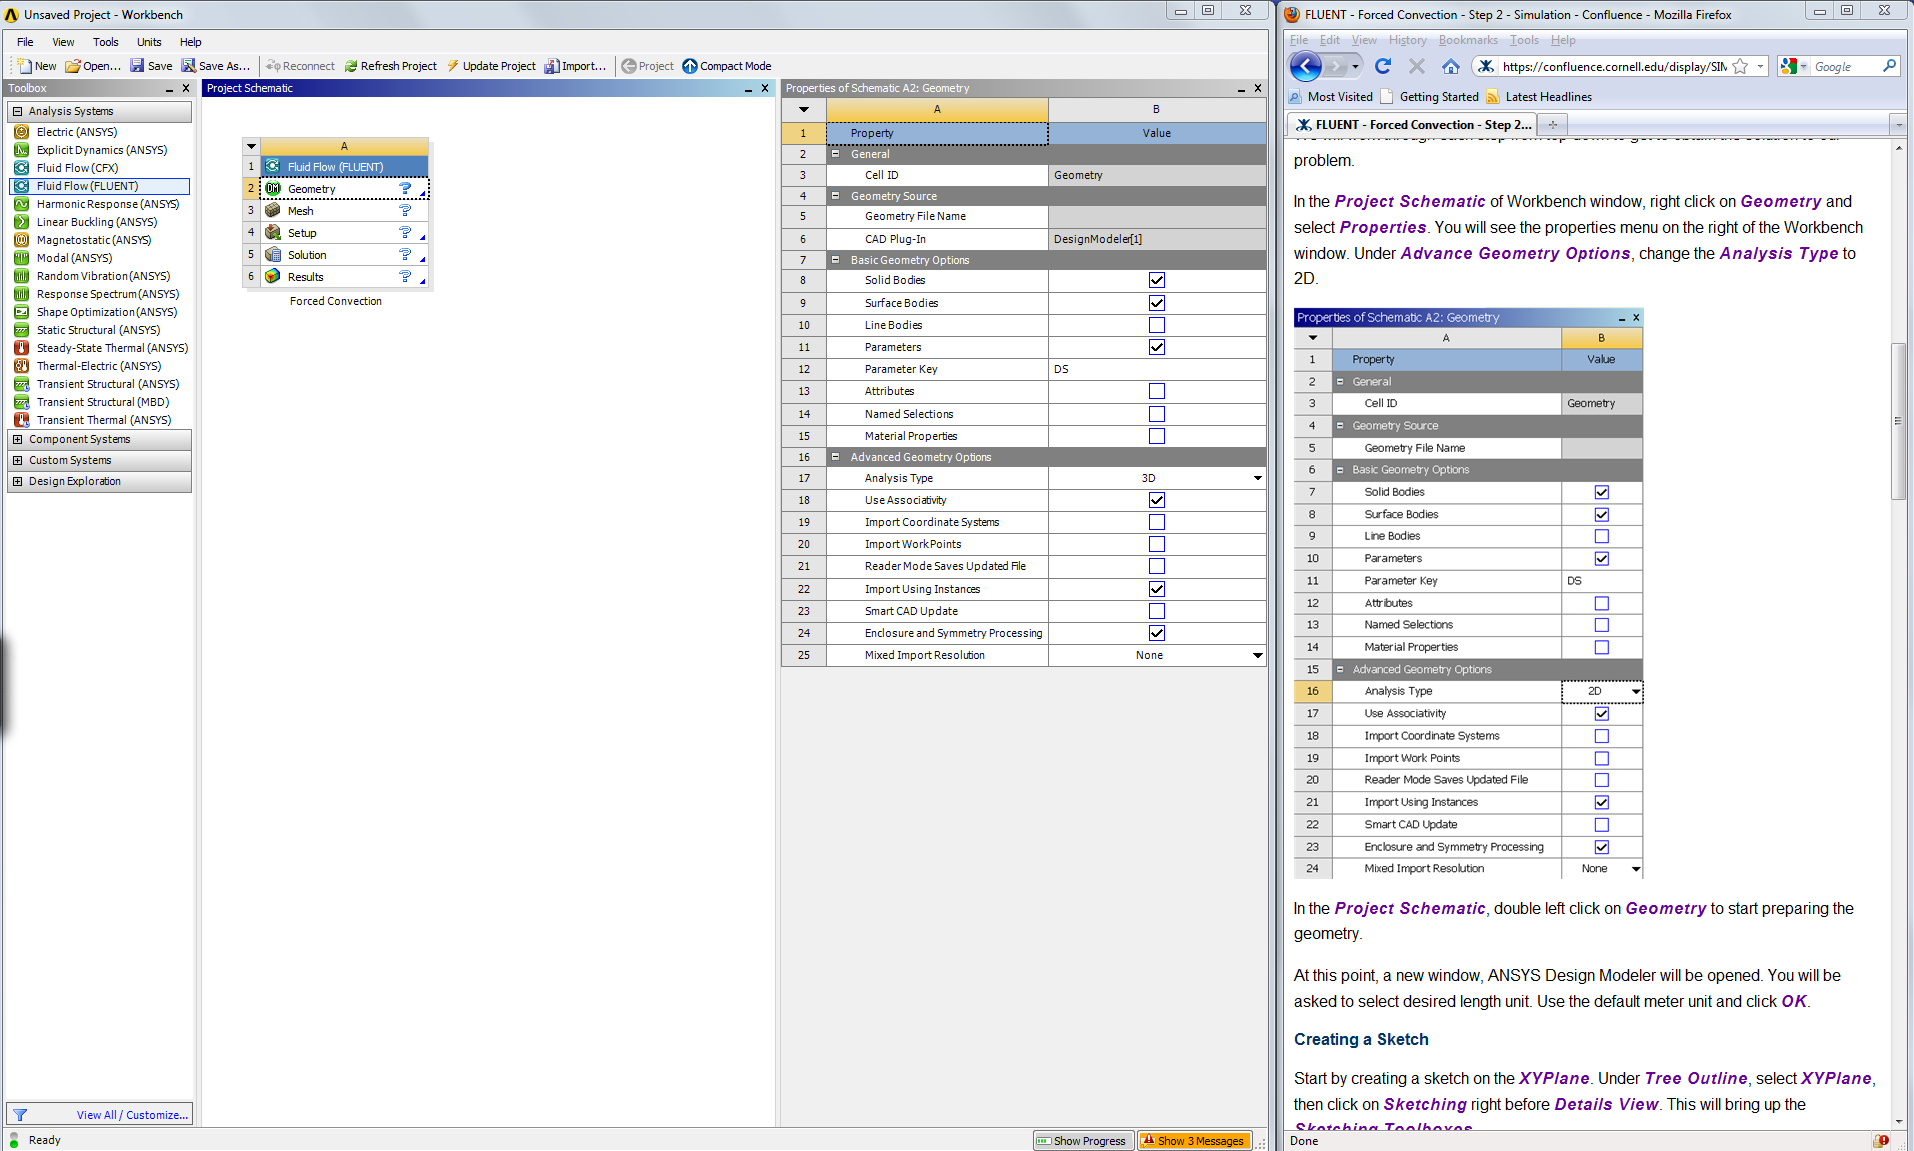Image resolution: width=1914 pixels, height=1151 pixels.
Task: Click the Results cell icon in schematic
Action: click(x=273, y=277)
